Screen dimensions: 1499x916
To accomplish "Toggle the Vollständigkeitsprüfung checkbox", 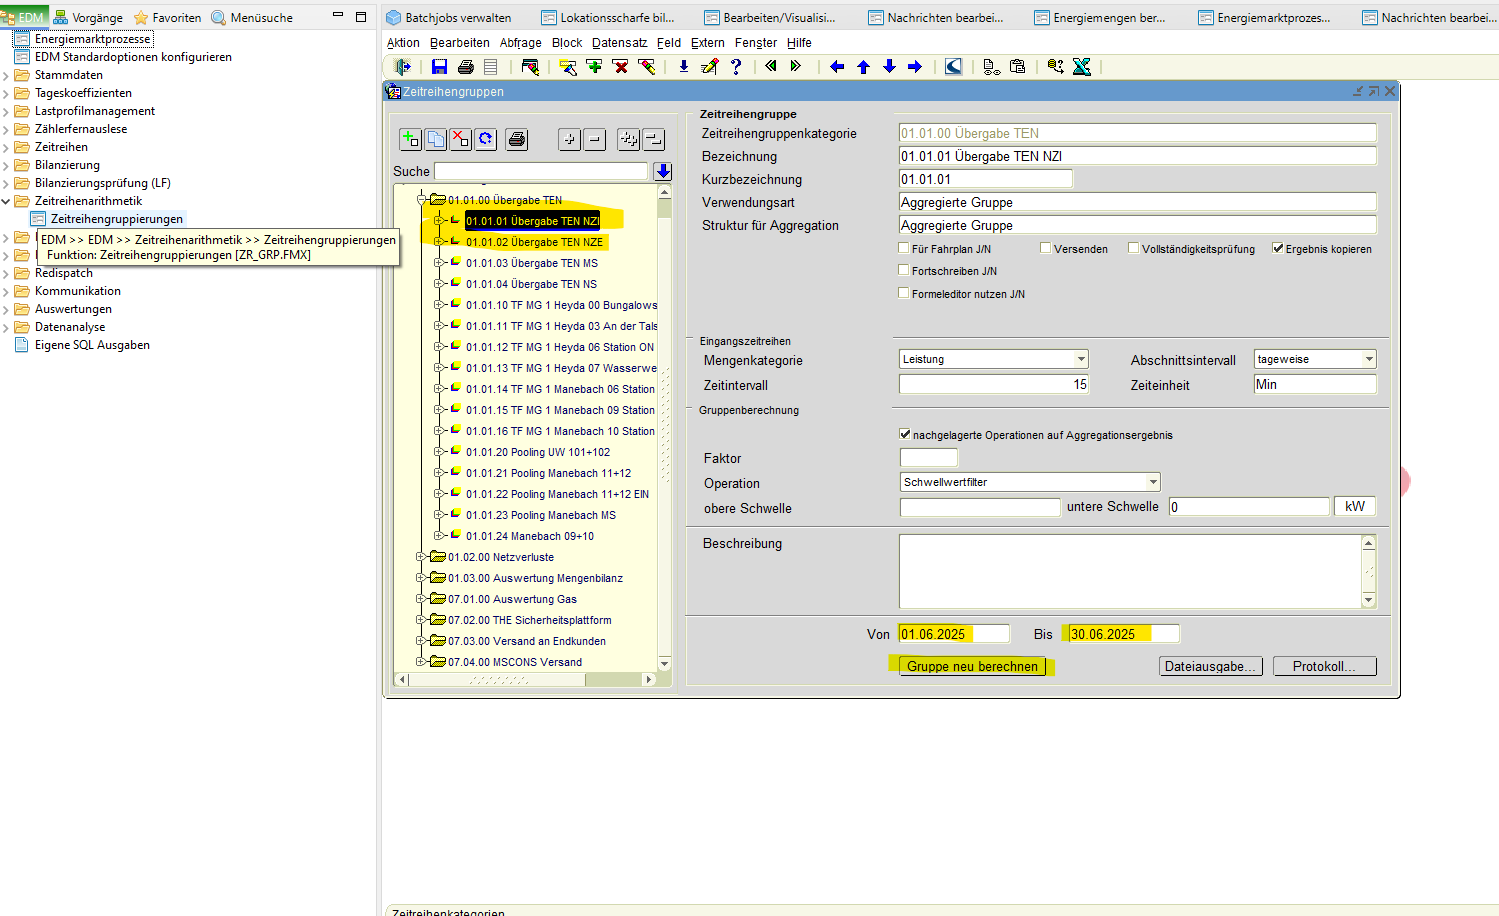I will tap(1134, 249).
